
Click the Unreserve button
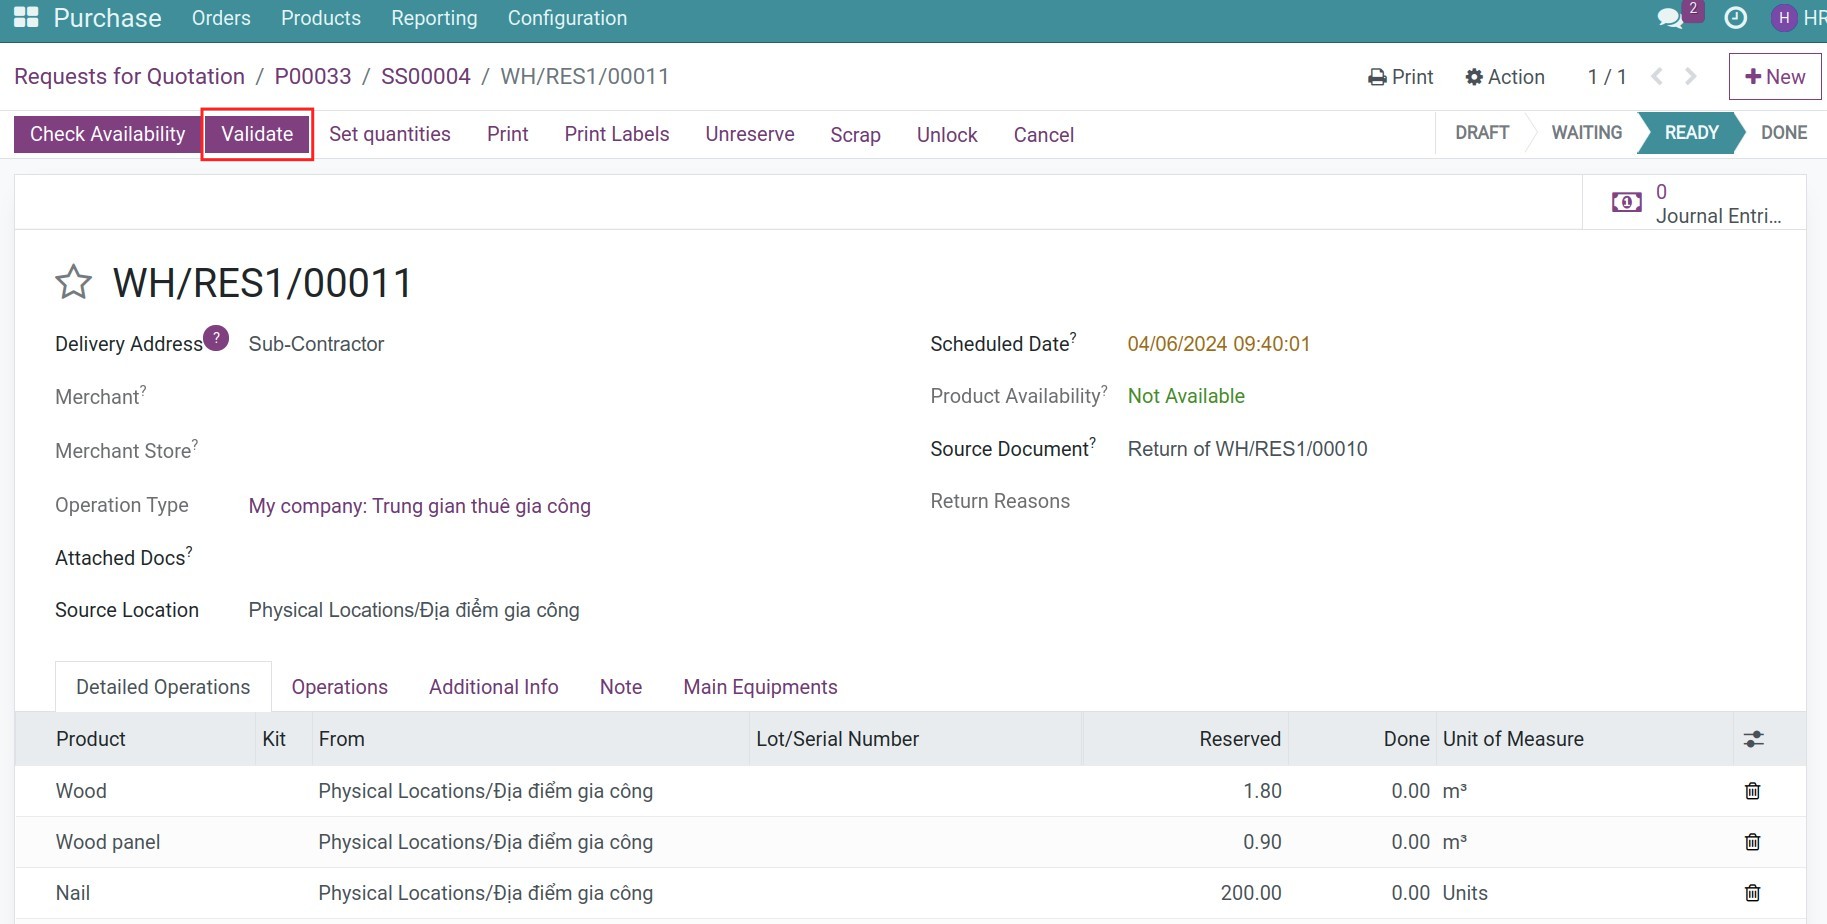tap(750, 134)
